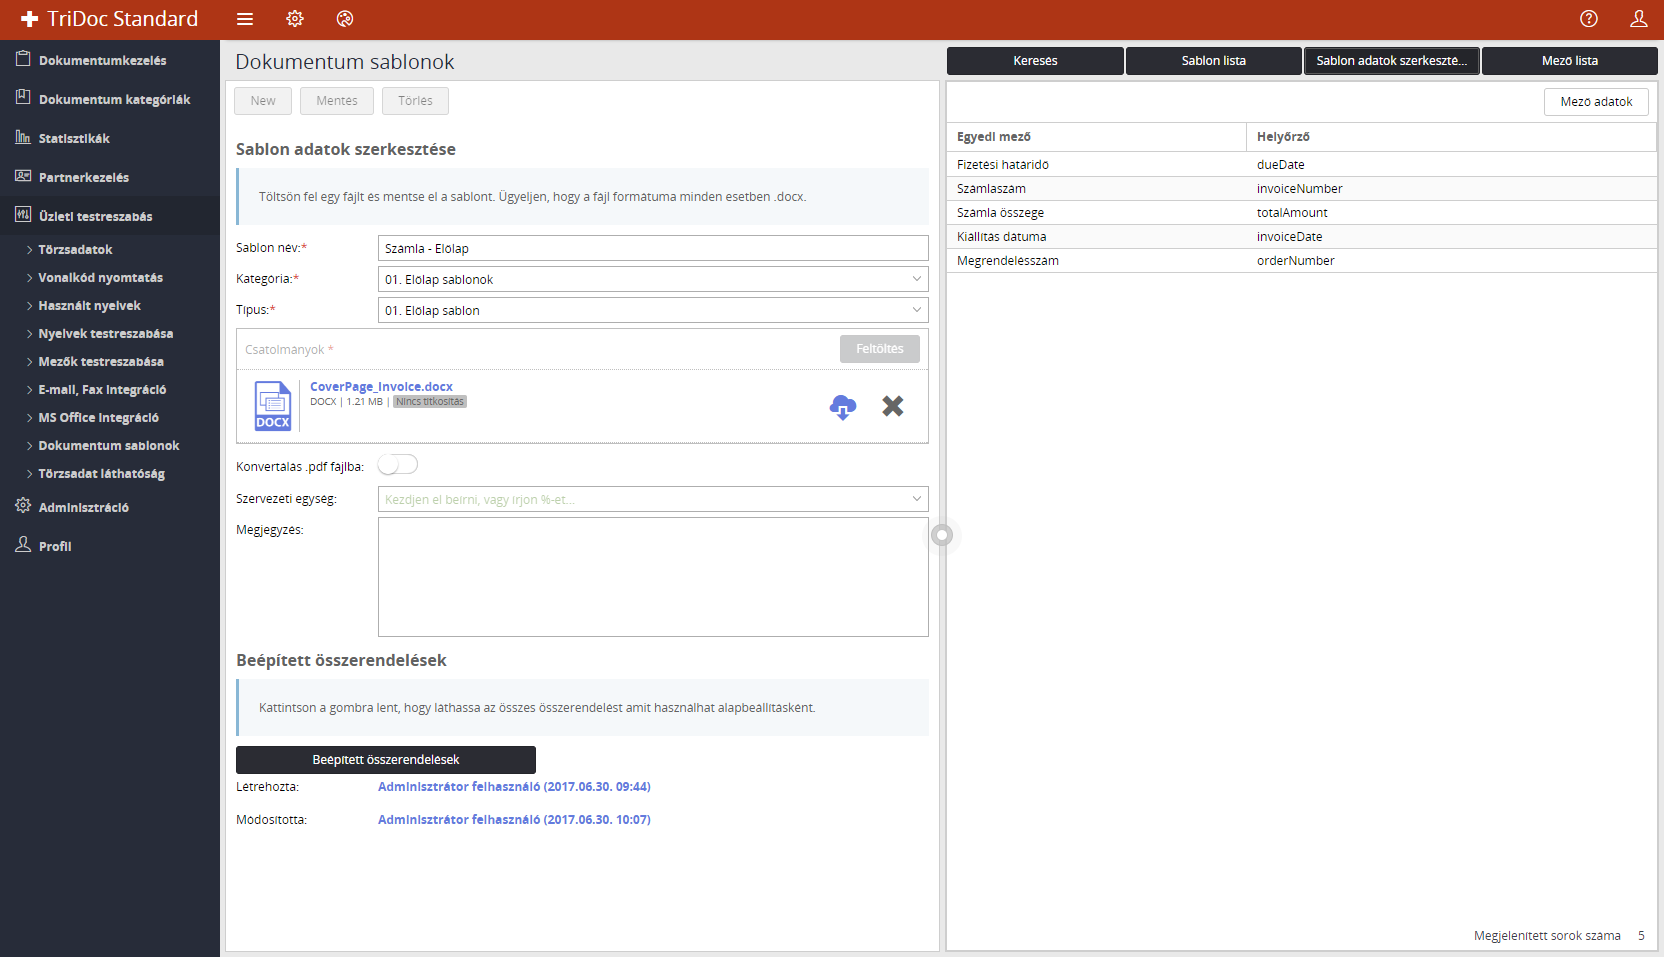Image resolution: width=1664 pixels, height=957 pixels.
Task: Sort by the Egyedi mező column header
Action: [x=1096, y=137]
